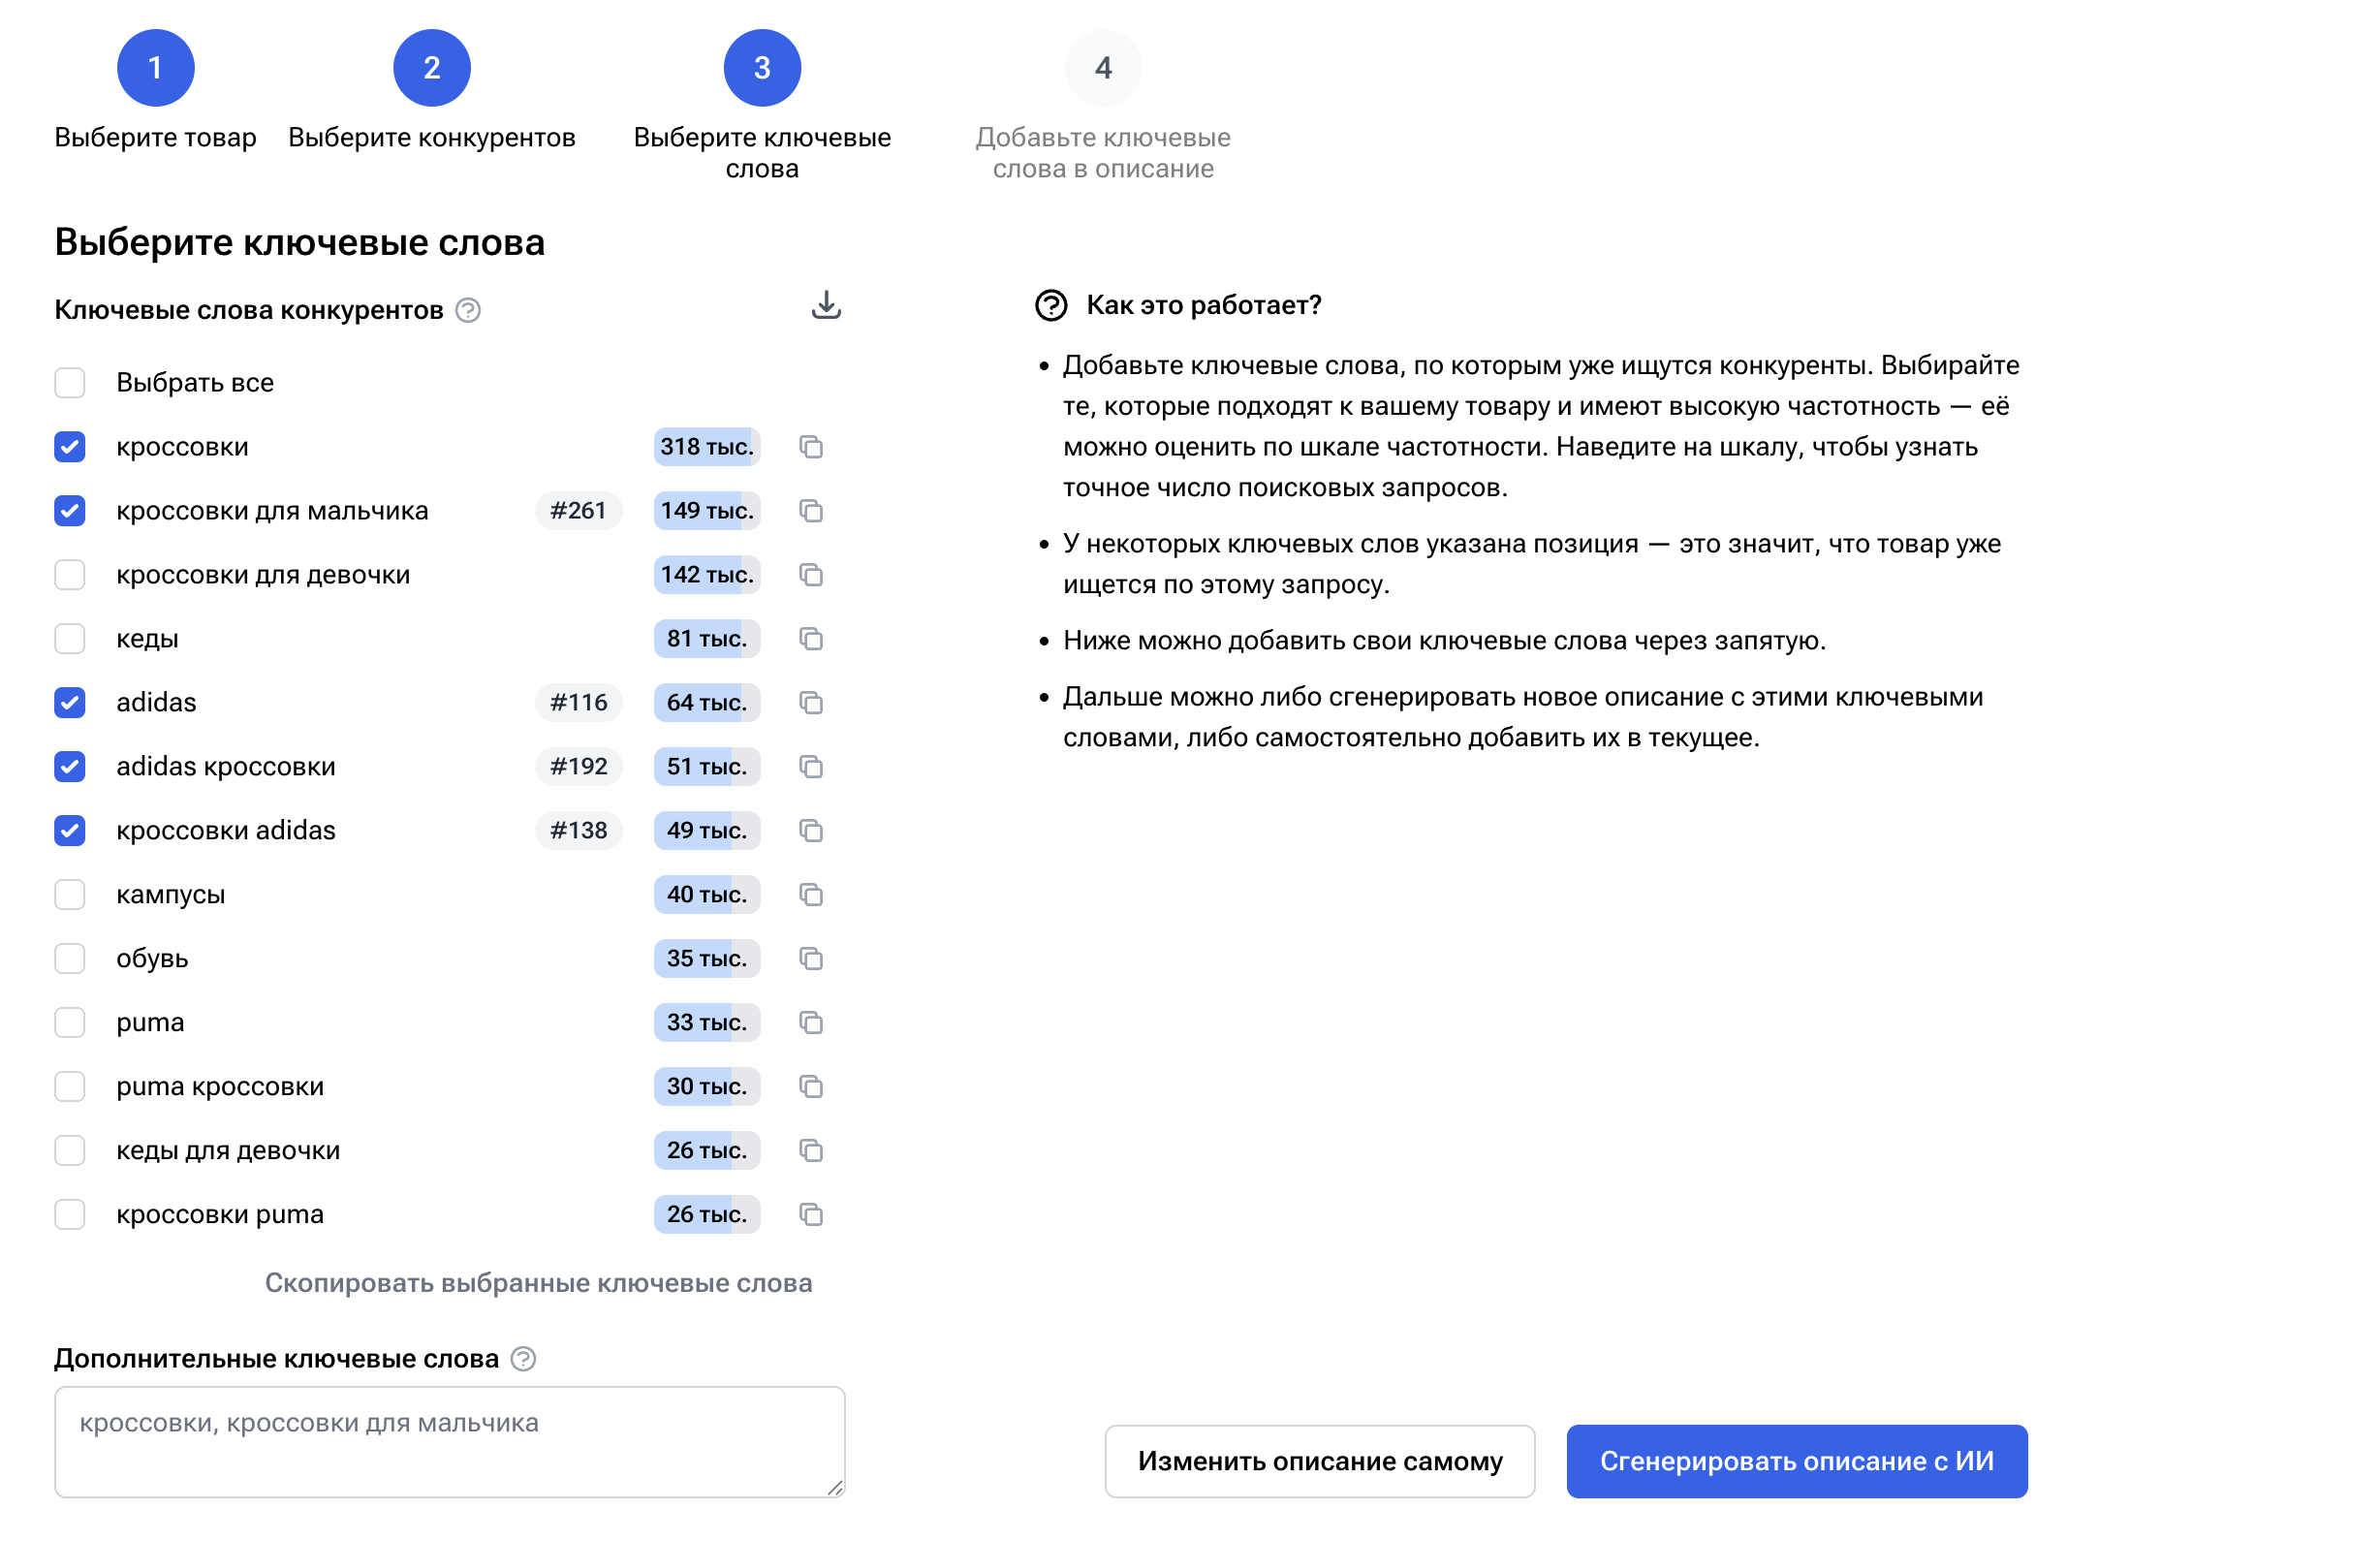Screen dimensions: 2380x1541
Task: Deselect 'adidas кроссовки' checkbox
Action: coord(70,767)
